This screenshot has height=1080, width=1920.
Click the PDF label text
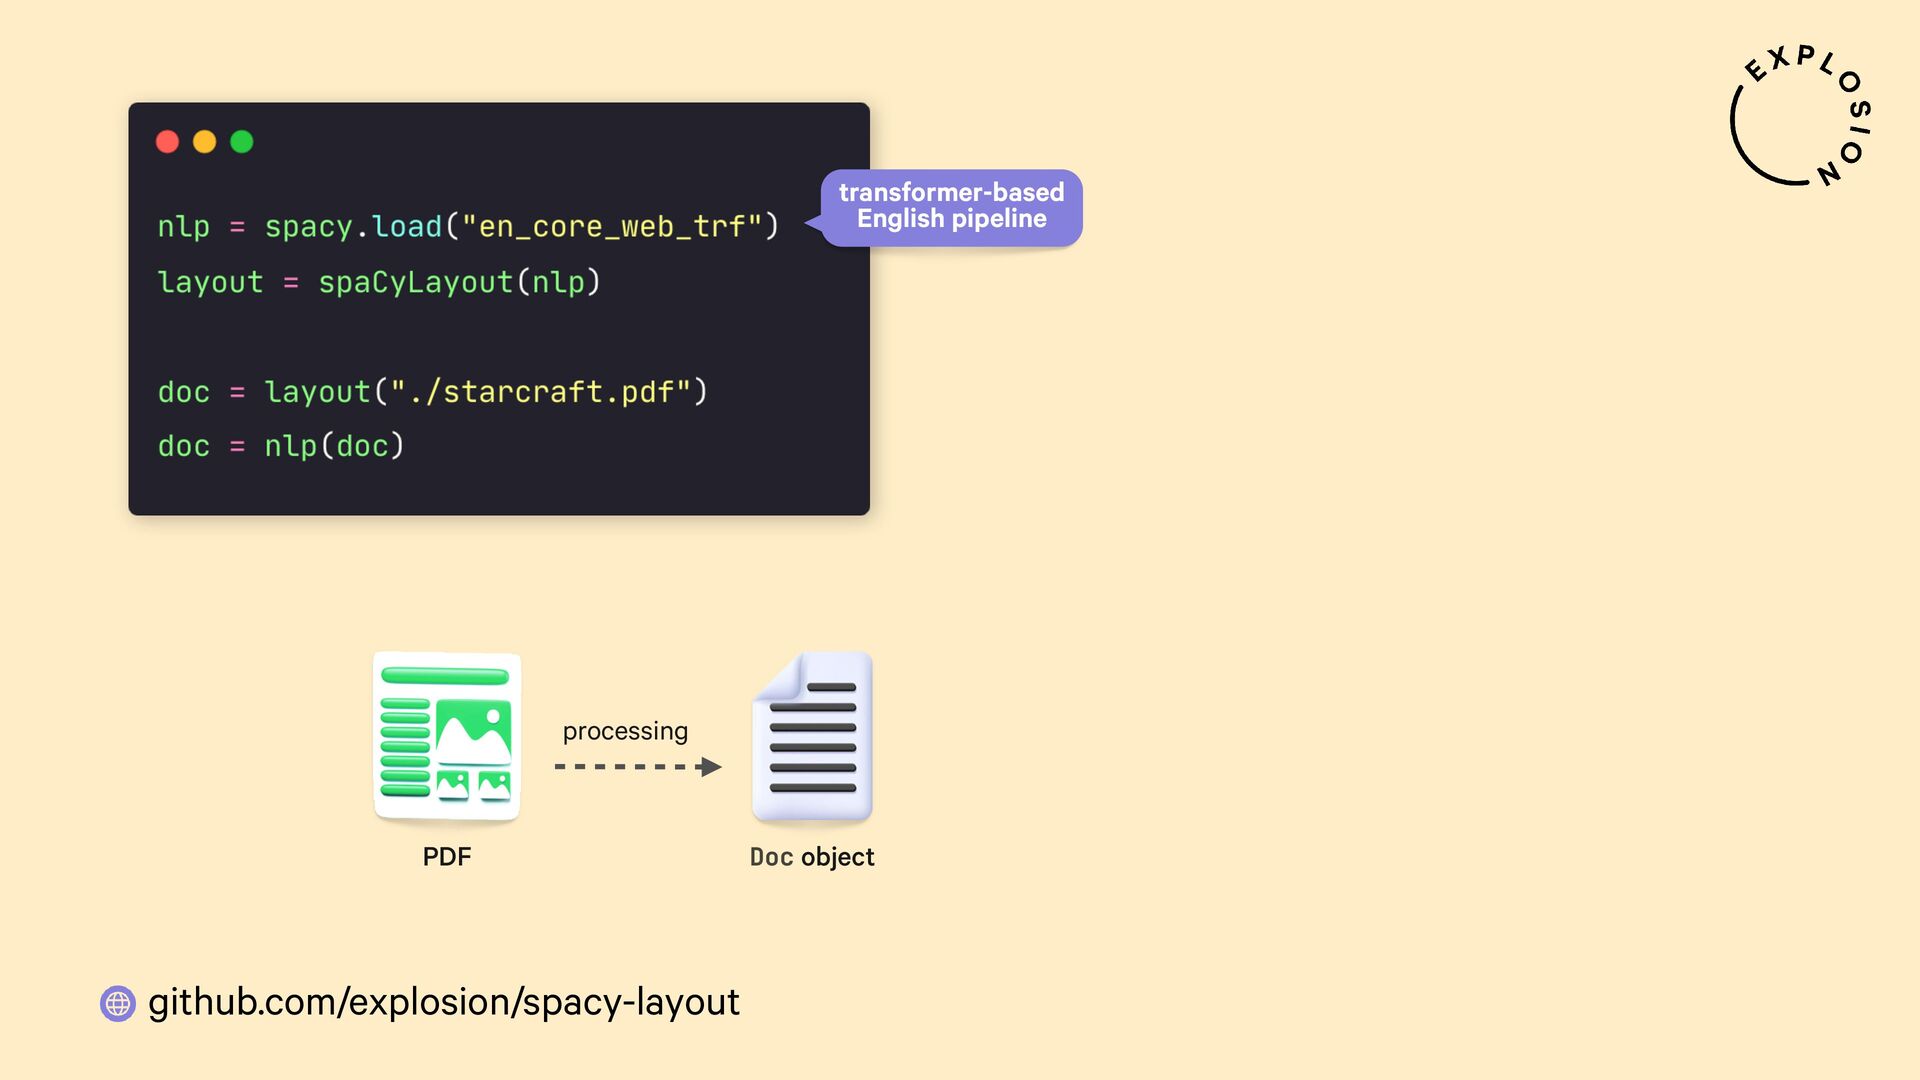(446, 857)
